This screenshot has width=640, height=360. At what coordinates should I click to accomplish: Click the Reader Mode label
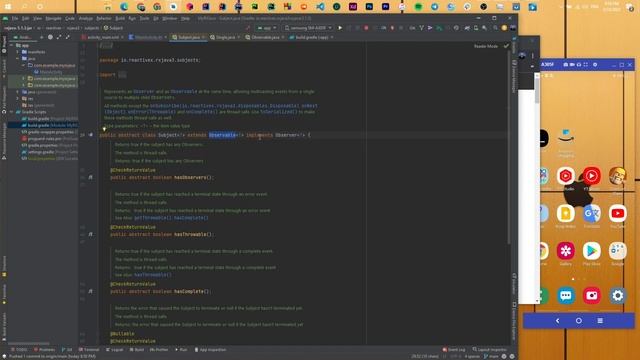(486, 46)
